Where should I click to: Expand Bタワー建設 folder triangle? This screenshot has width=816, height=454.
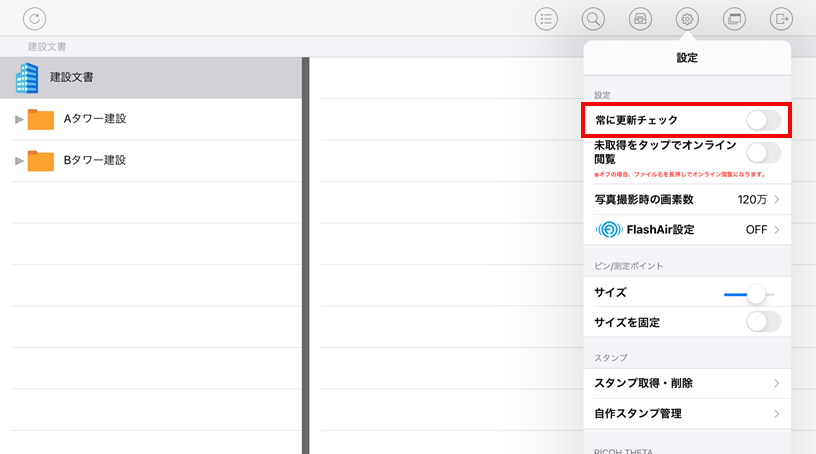[19, 161]
